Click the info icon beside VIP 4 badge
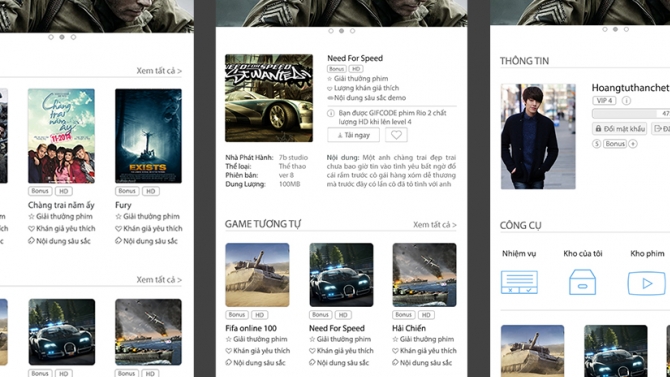This screenshot has height=377, width=670. pyautogui.click(x=626, y=101)
